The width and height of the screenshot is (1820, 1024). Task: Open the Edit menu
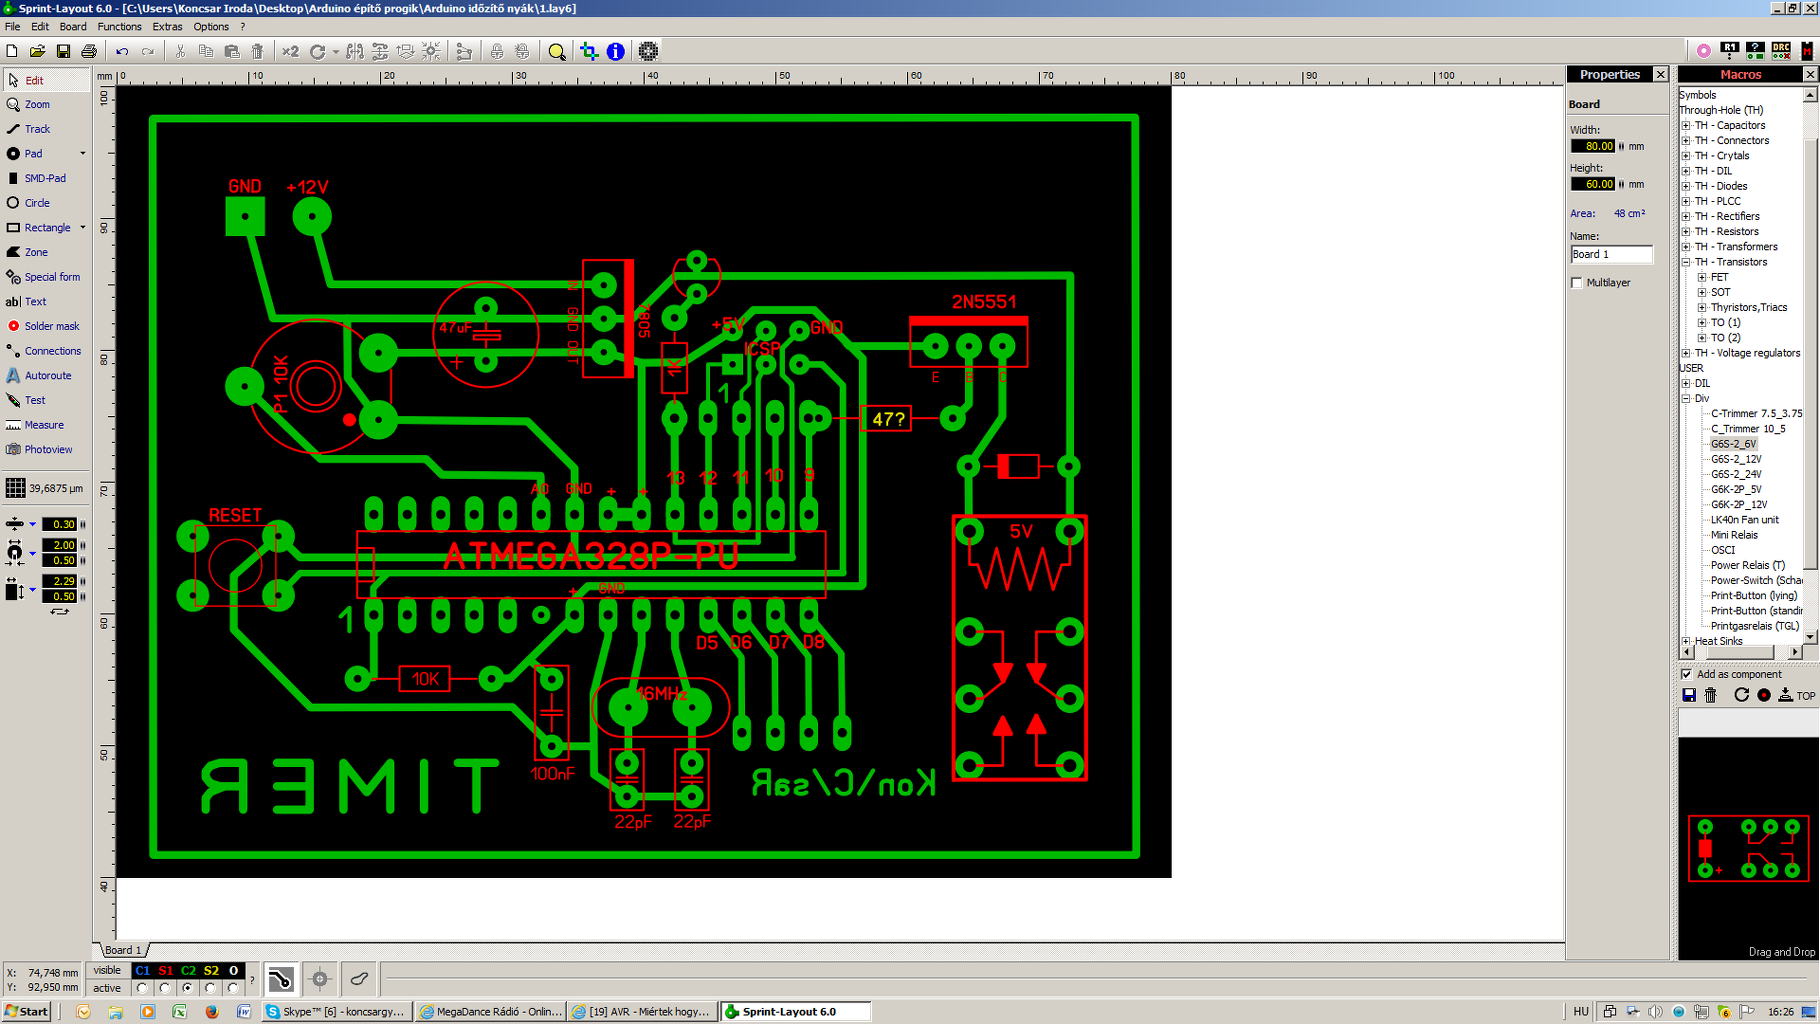(x=40, y=27)
